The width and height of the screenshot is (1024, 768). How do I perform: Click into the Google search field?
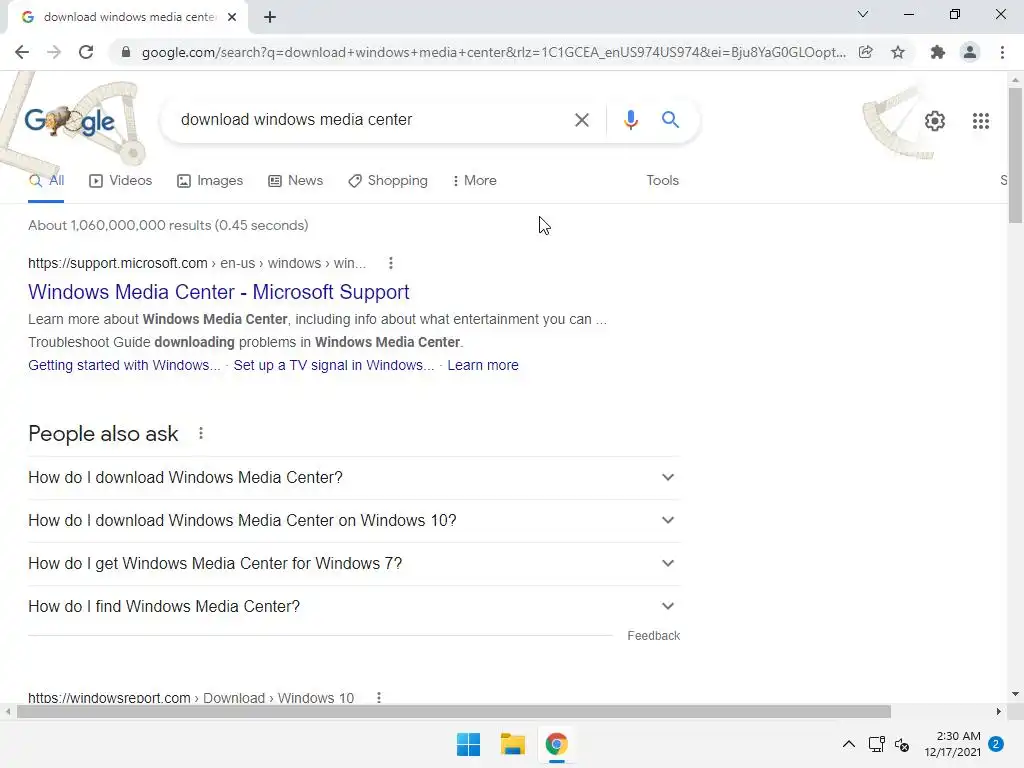pos(372,120)
